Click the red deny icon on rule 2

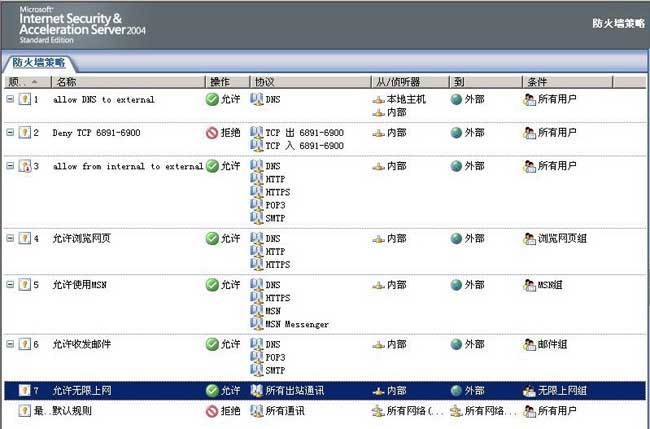[x=212, y=132]
